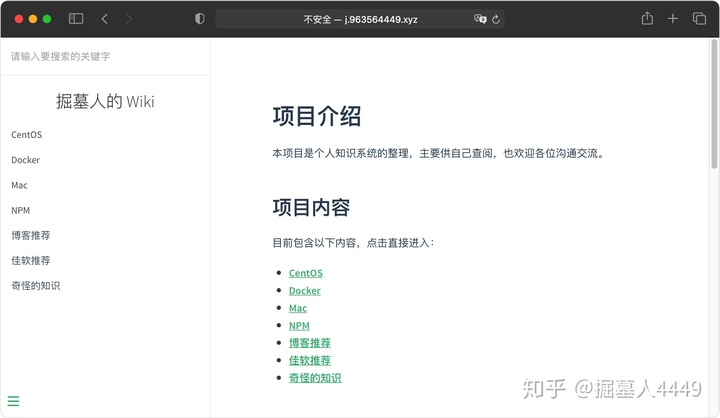Show the tab overview icon
This screenshot has height=418, width=720.
(699, 19)
